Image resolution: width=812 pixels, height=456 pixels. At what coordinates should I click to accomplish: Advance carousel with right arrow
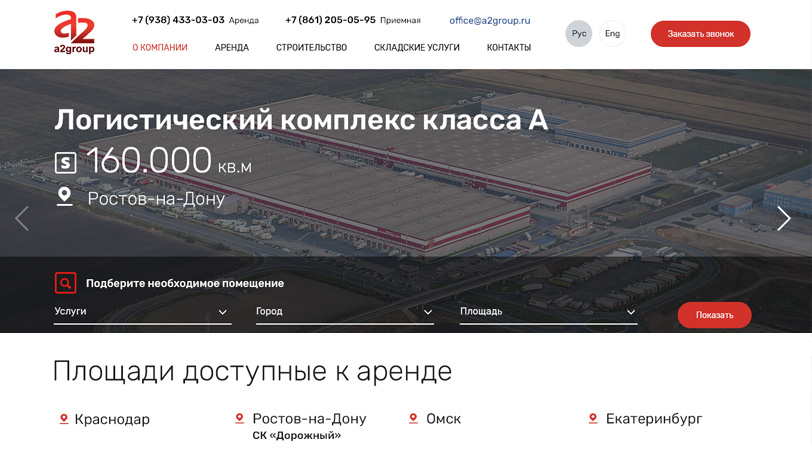(x=784, y=218)
